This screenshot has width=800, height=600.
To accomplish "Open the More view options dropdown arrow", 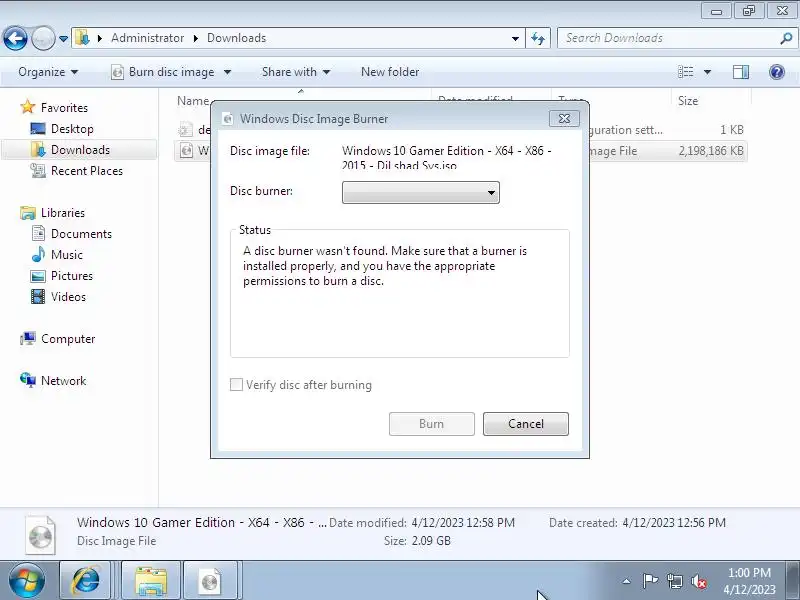I will [707, 72].
